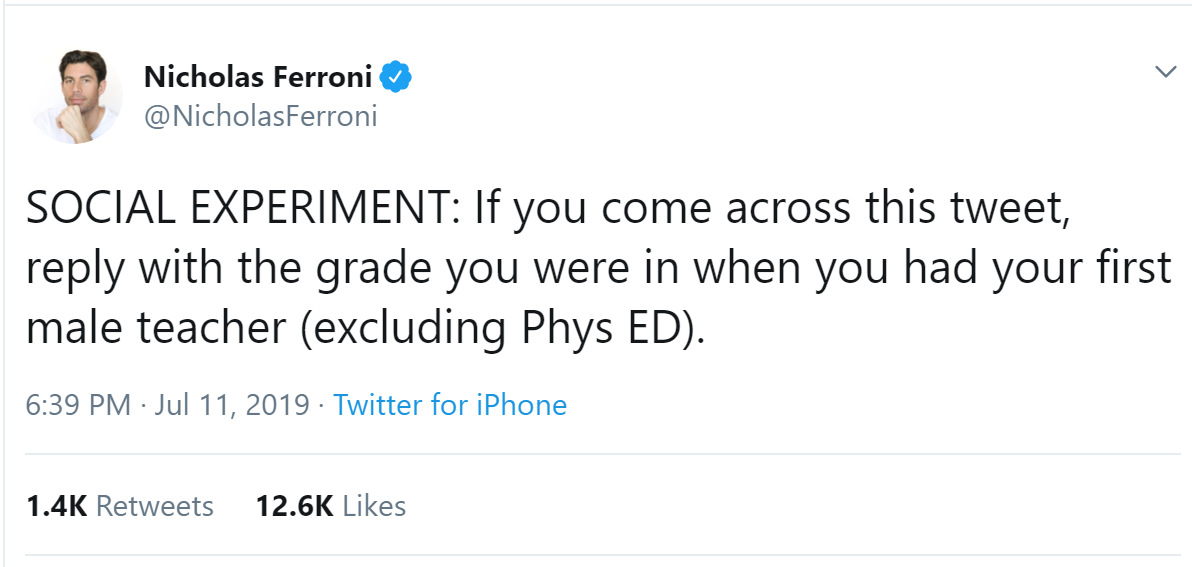Image resolution: width=1192 pixels, height=567 pixels.
Task: View the 12.6K Likes list
Action: point(331,506)
